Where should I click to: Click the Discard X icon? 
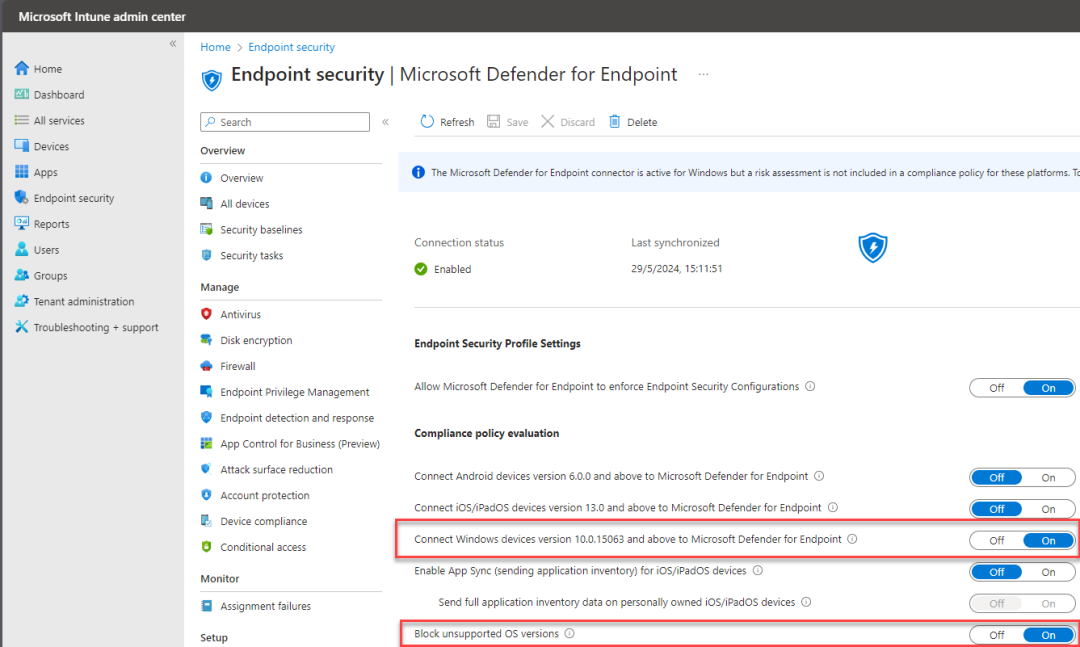(x=548, y=121)
